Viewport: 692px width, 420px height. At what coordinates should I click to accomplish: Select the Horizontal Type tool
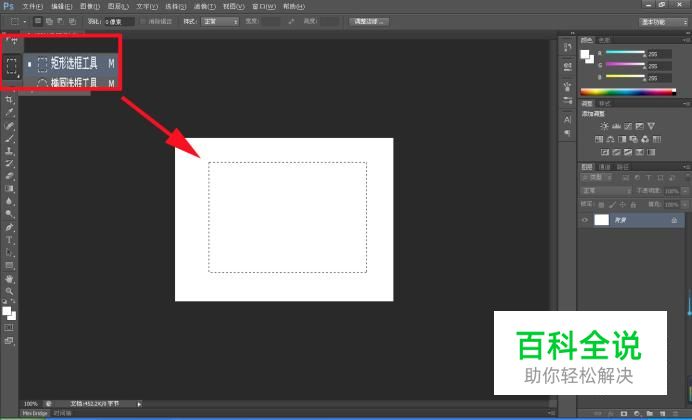(9, 240)
